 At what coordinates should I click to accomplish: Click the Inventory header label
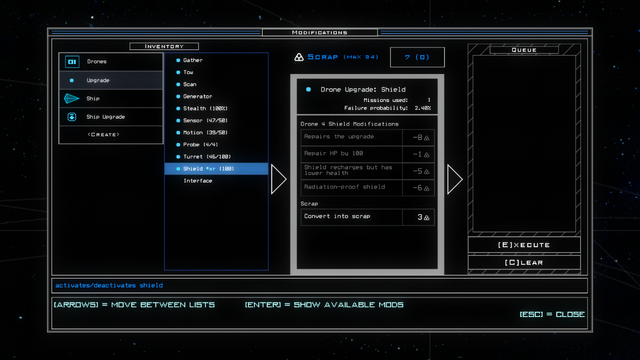164,47
